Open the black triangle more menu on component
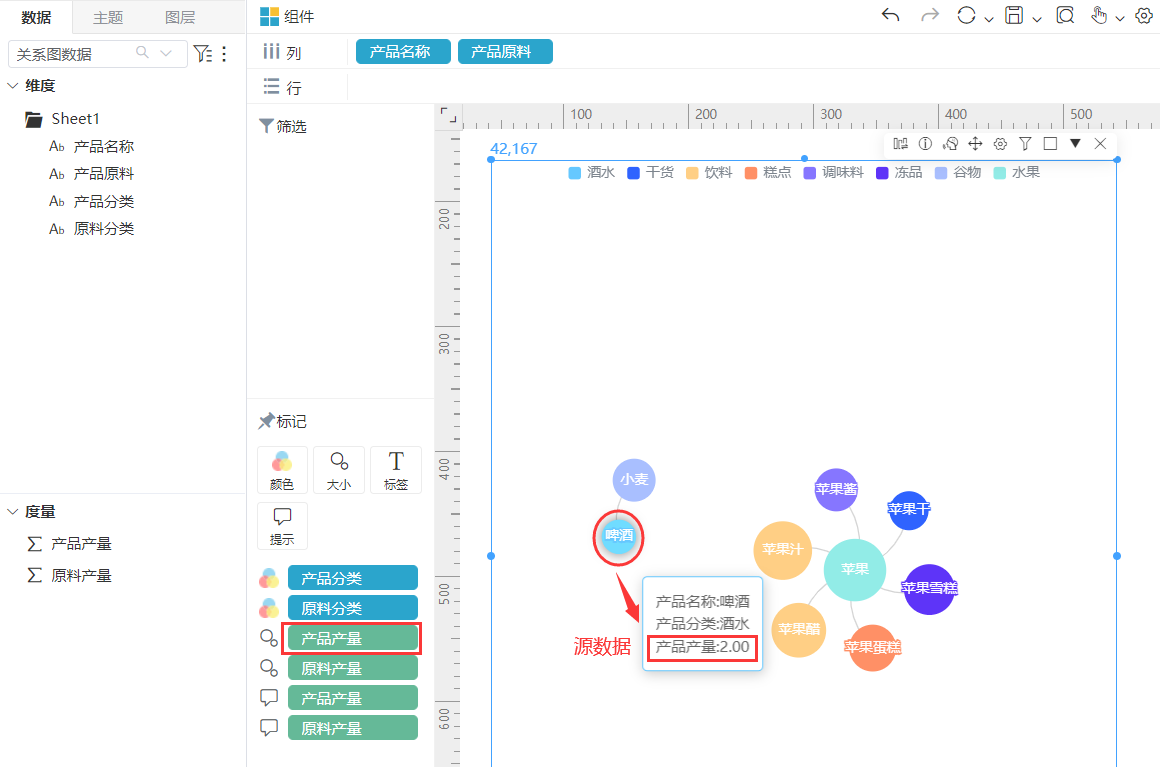The width and height of the screenshot is (1160, 767). (x=1075, y=143)
